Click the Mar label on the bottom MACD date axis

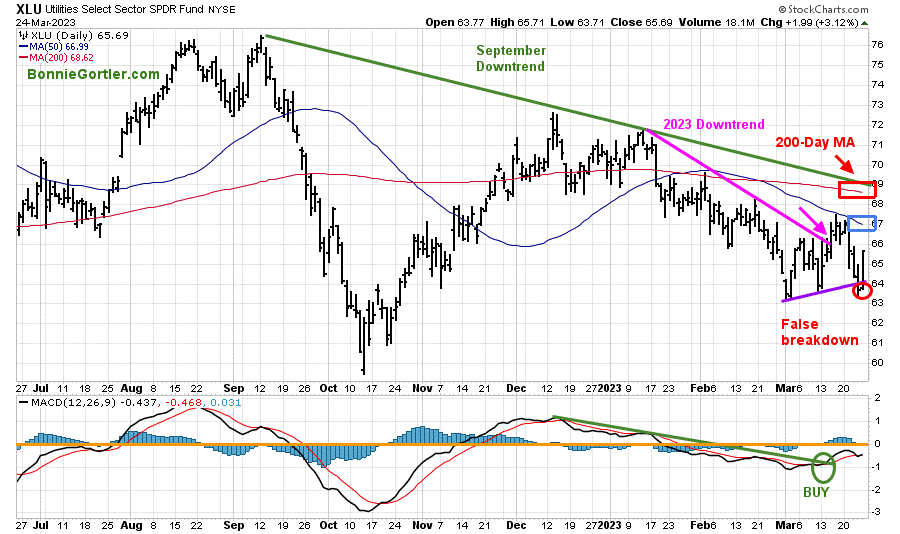(x=785, y=525)
